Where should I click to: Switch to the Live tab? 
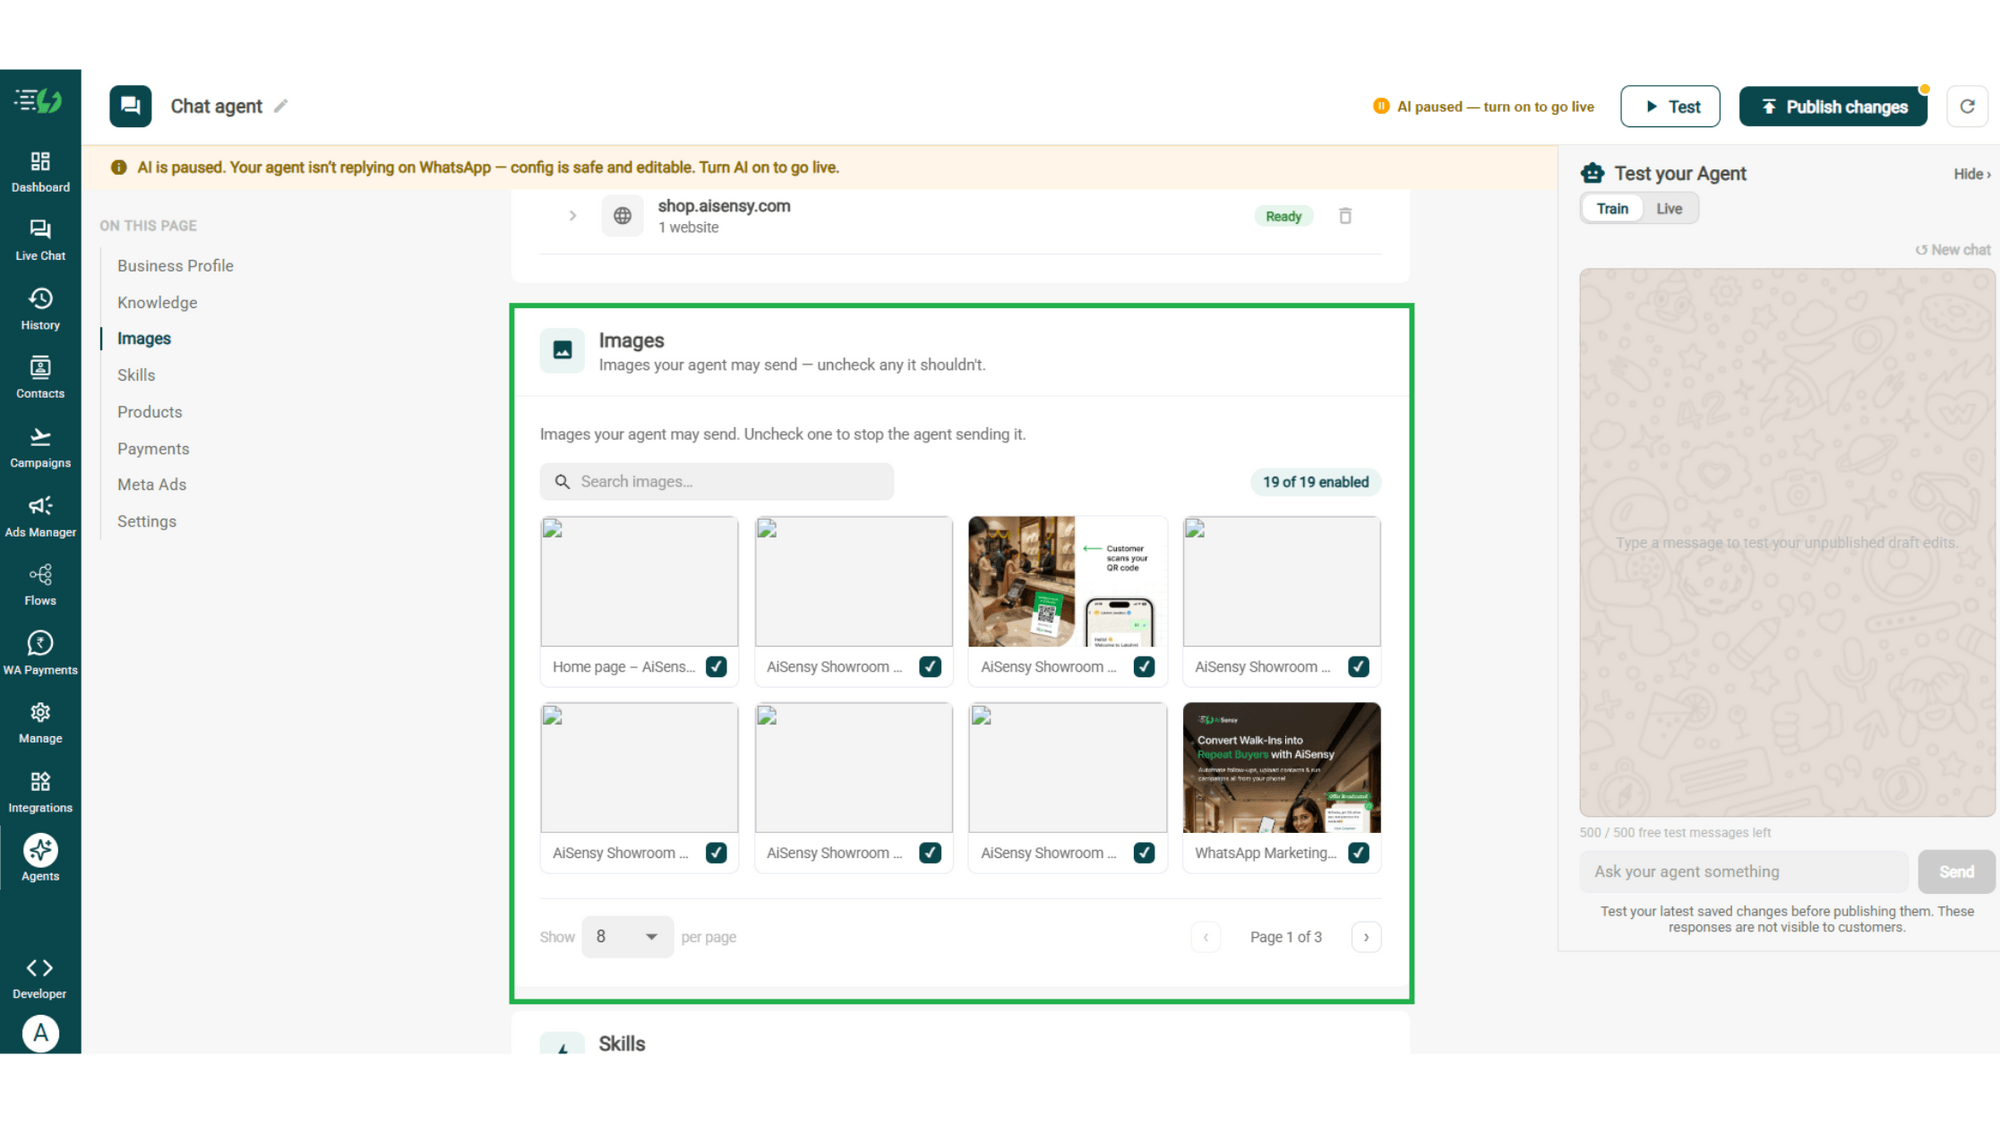tap(1669, 208)
